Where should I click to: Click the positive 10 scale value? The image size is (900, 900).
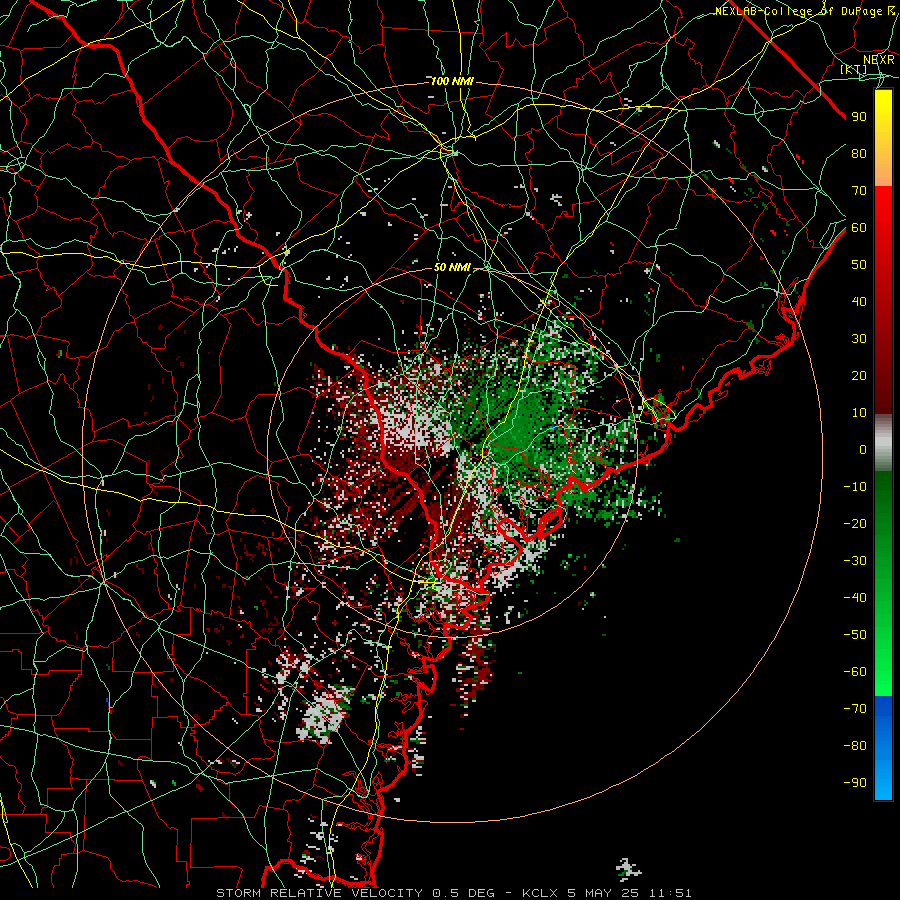click(x=859, y=413)
